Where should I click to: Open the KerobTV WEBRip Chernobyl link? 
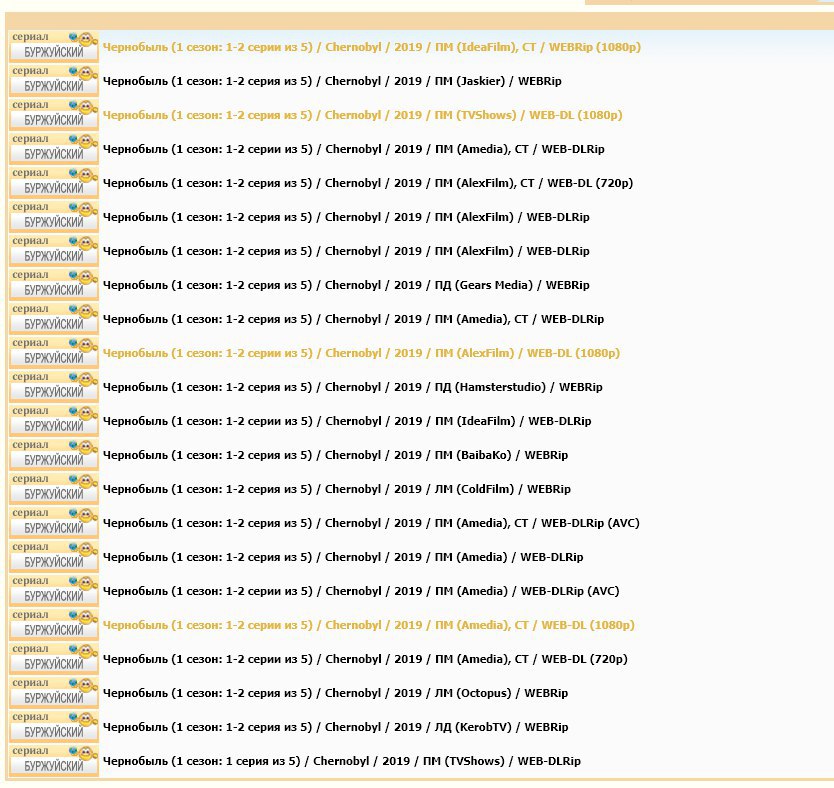335,727
